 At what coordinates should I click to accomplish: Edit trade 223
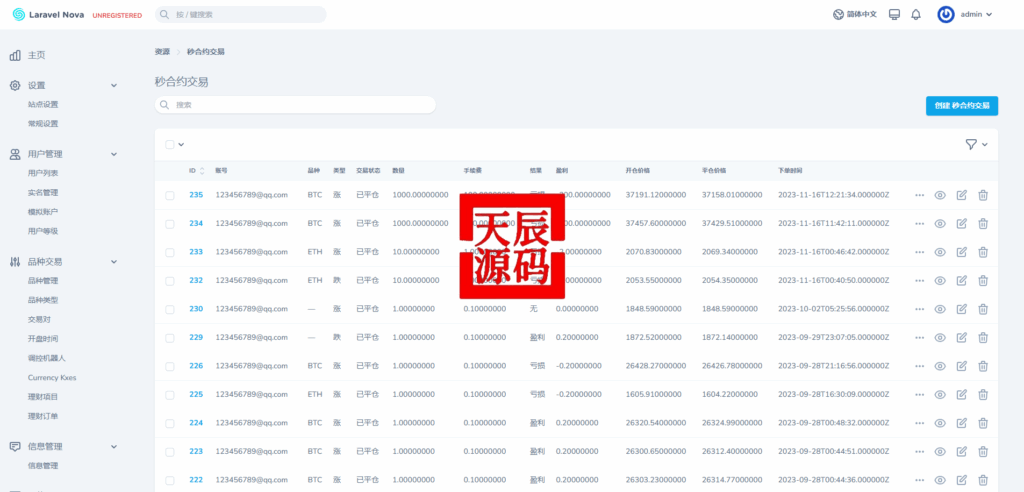pos(961,451)
